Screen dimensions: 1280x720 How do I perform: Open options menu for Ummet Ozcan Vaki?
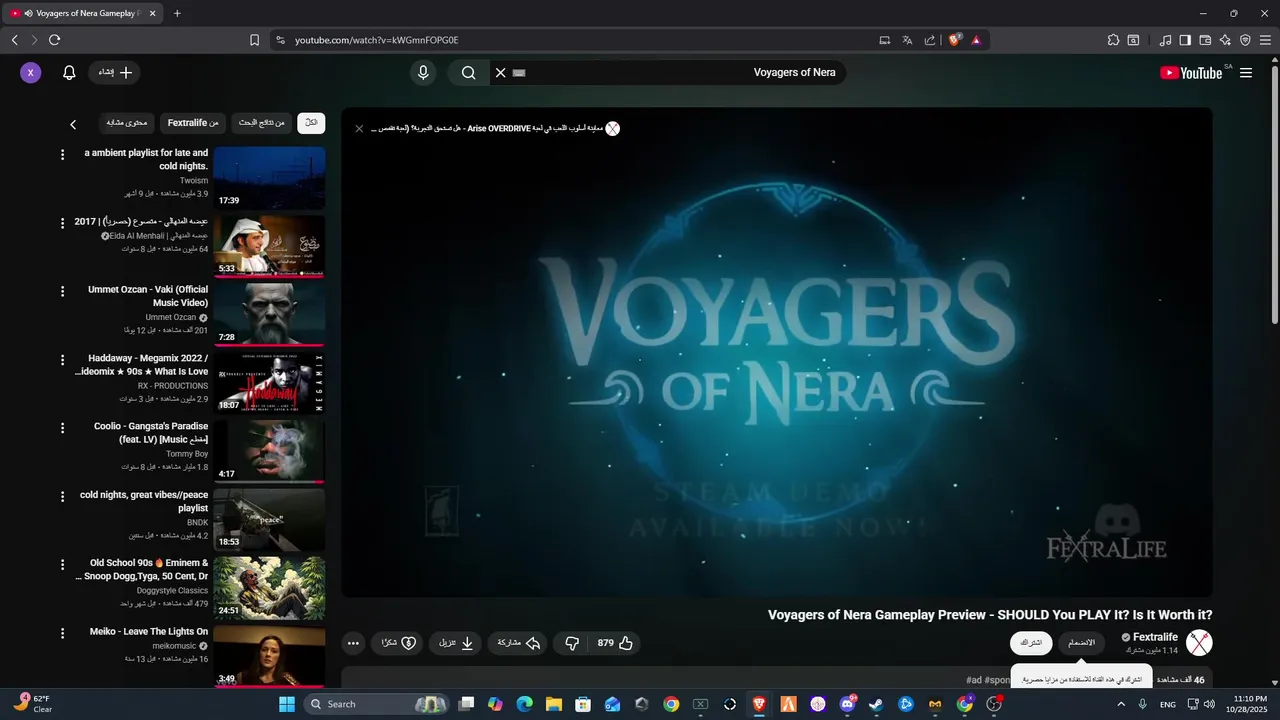pyautogui.click(x=62, y=292)
